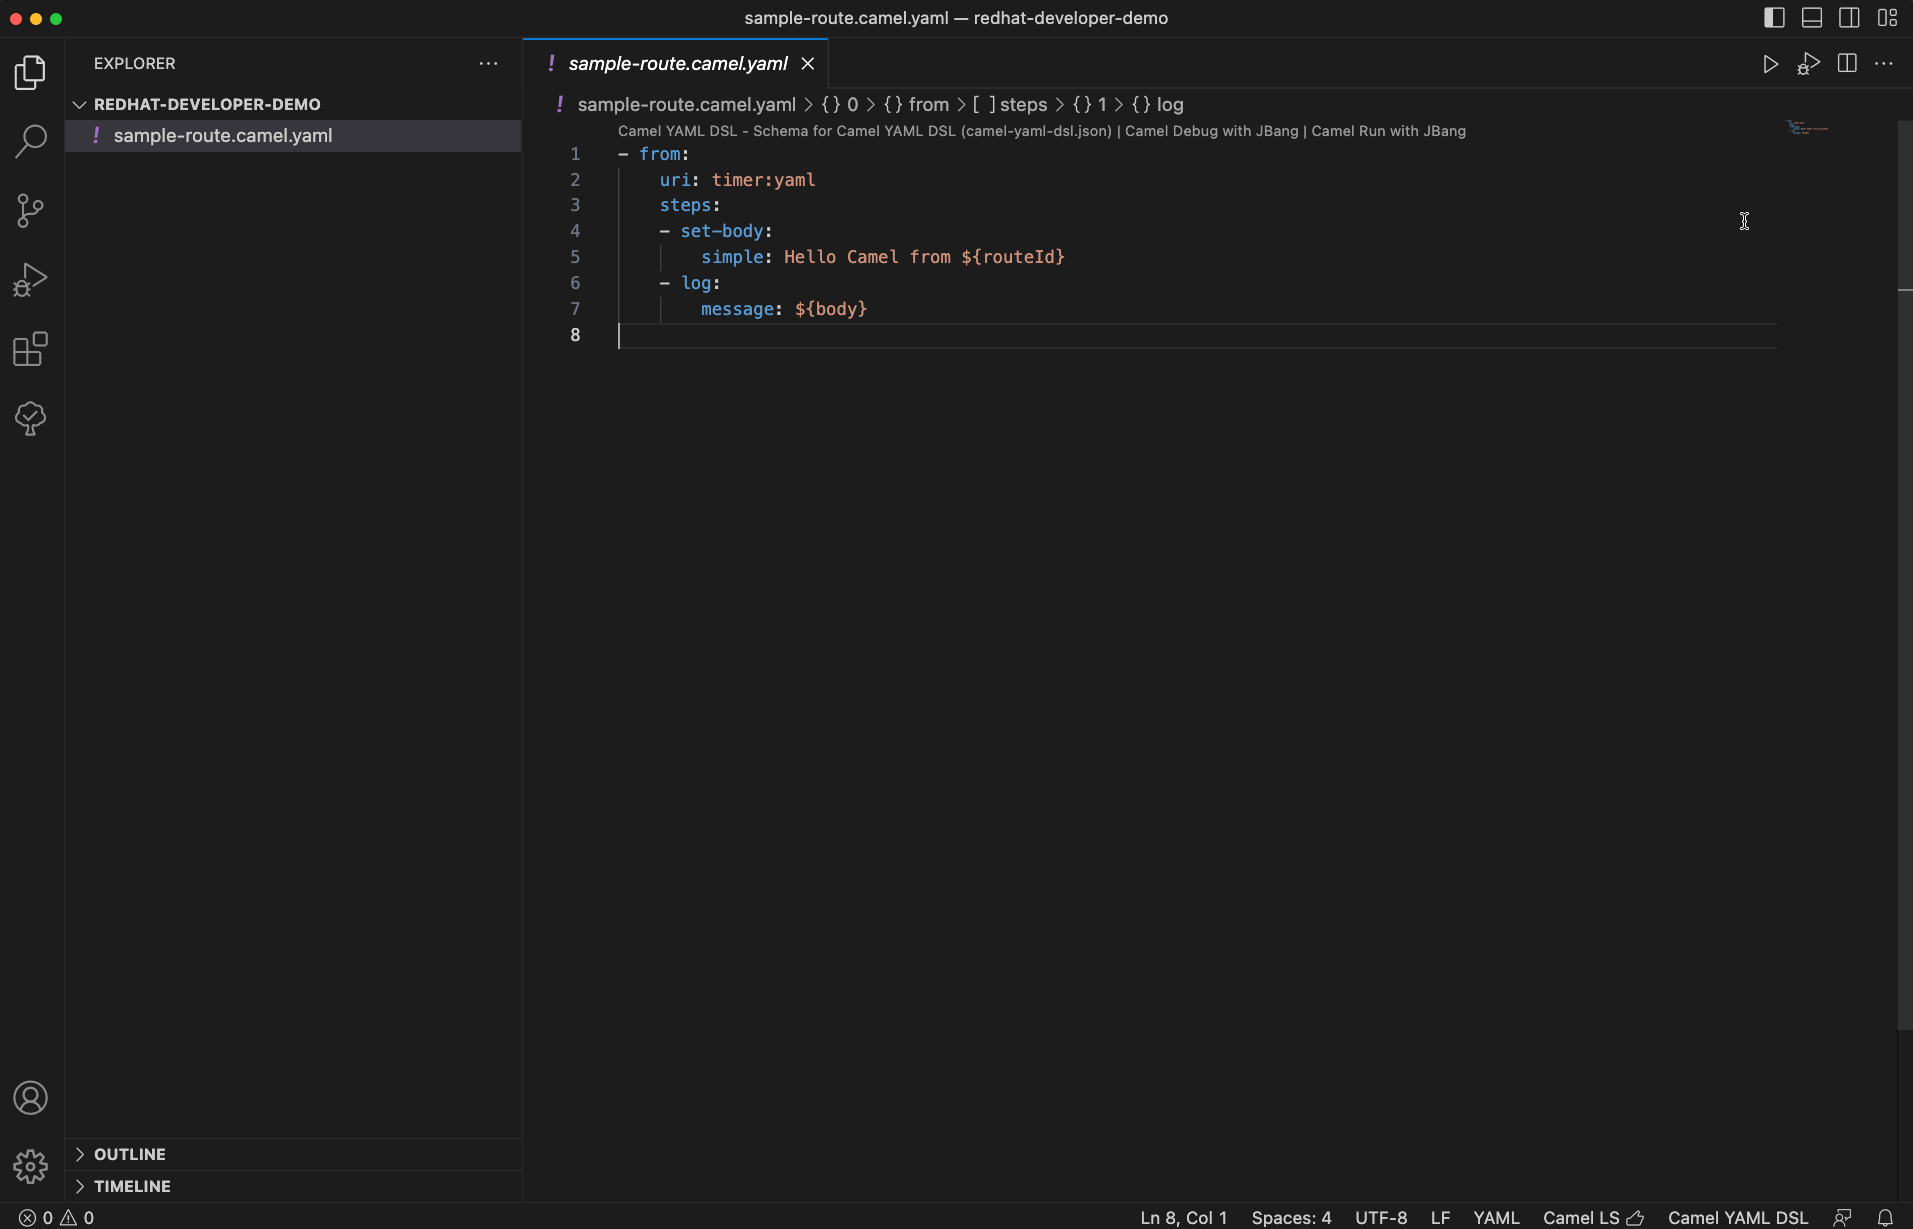Change language mode YAML

(x=1496, y=1217)
